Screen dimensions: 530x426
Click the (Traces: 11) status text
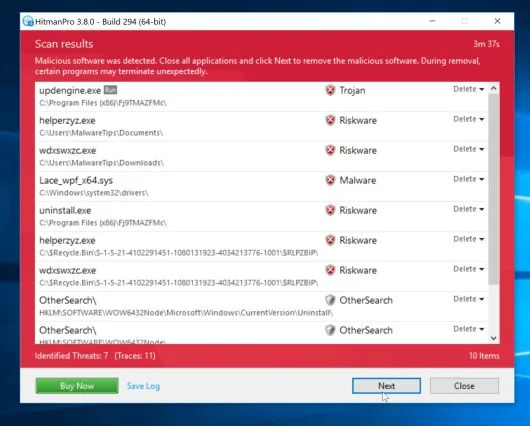pyautogui.click(x=135, y=356)
